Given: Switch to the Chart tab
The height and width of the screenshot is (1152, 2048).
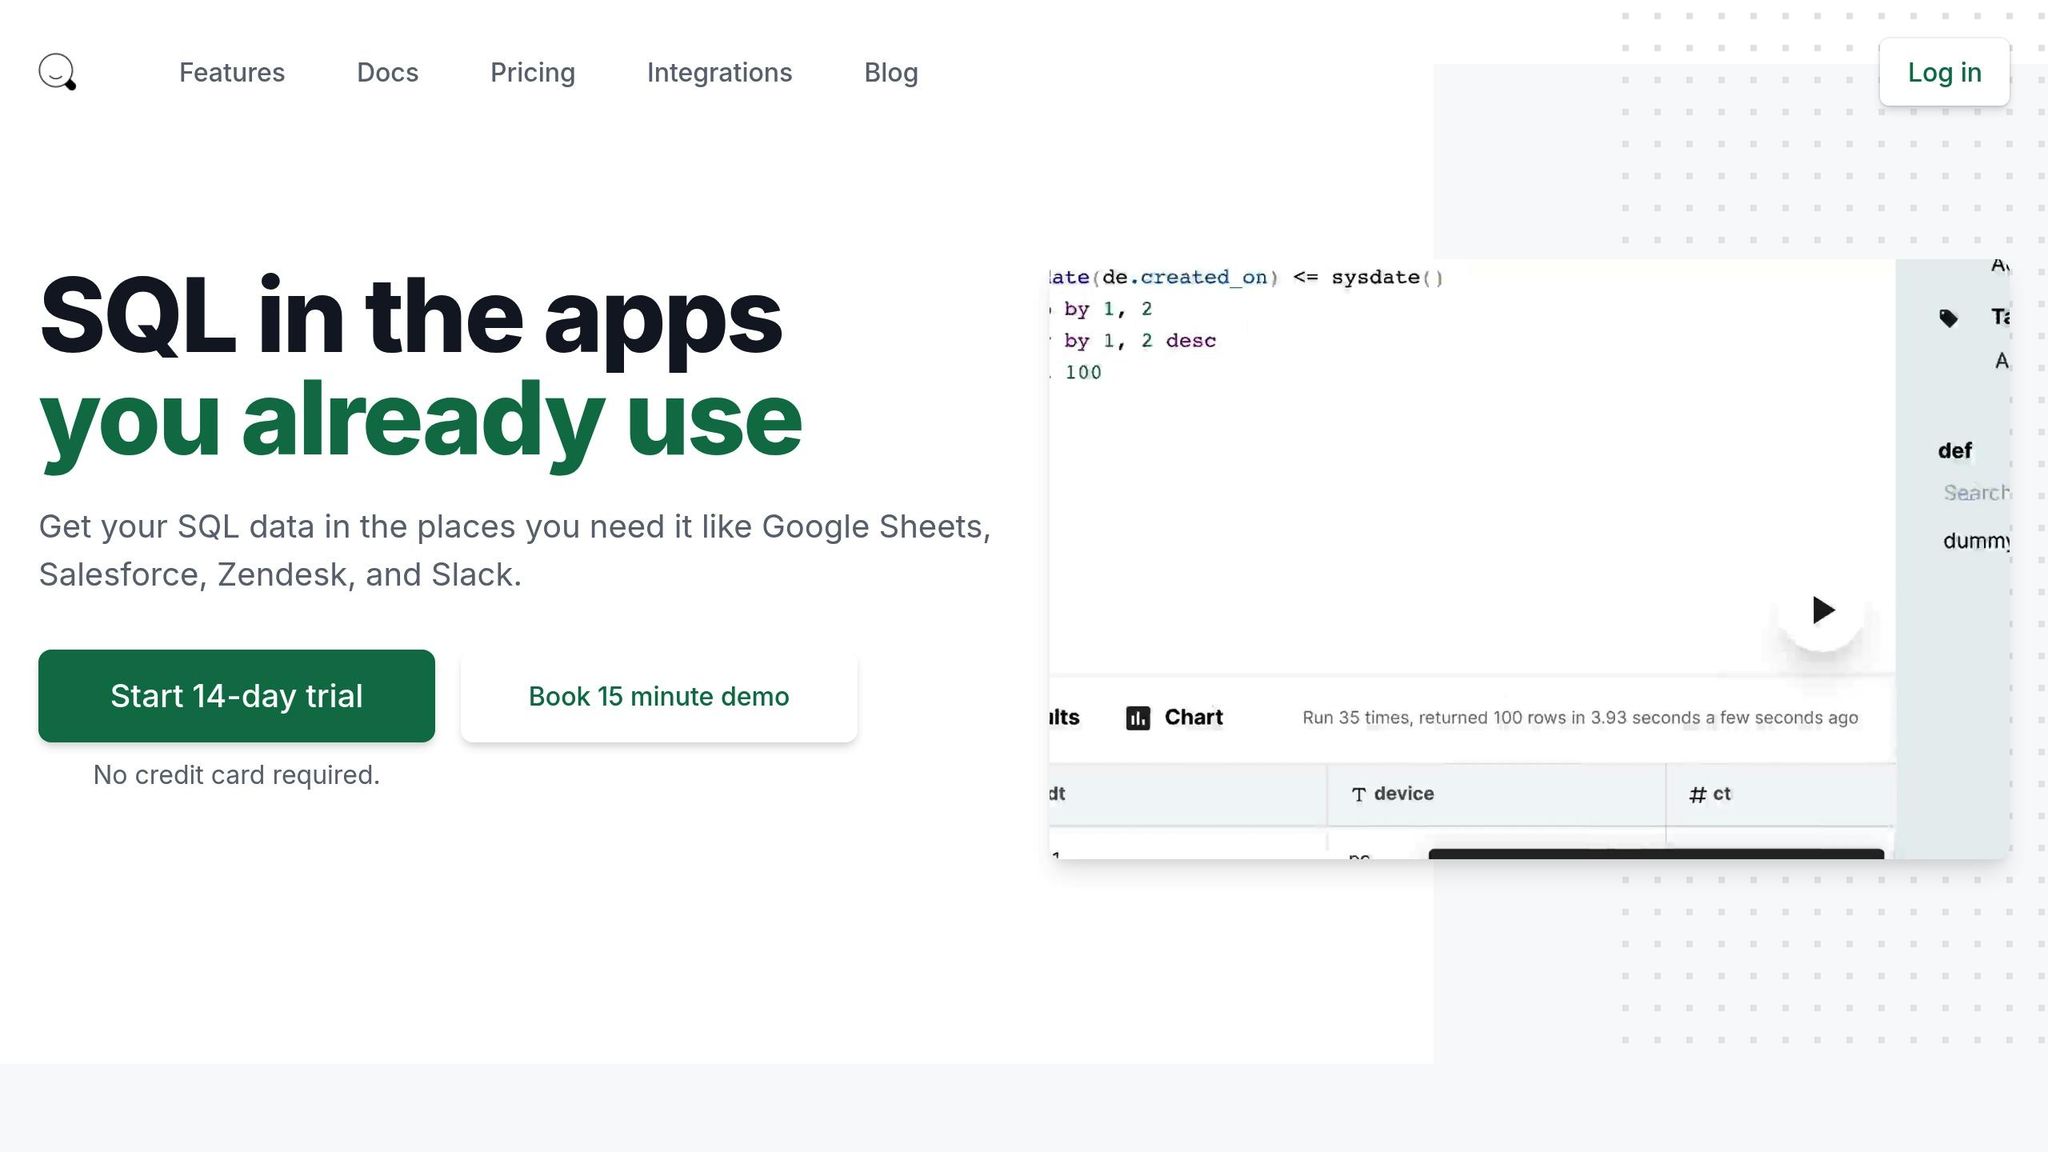Looking at the screenshot, I should 1192,717.
